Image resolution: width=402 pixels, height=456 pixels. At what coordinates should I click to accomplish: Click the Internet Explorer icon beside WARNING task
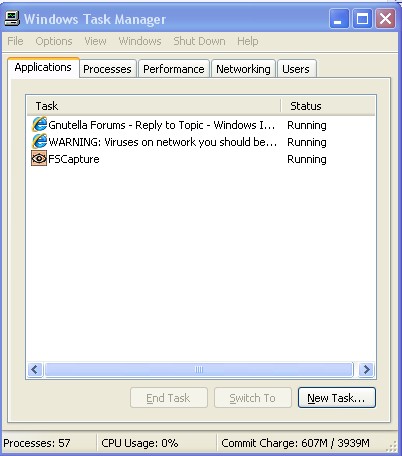[39, 141]
